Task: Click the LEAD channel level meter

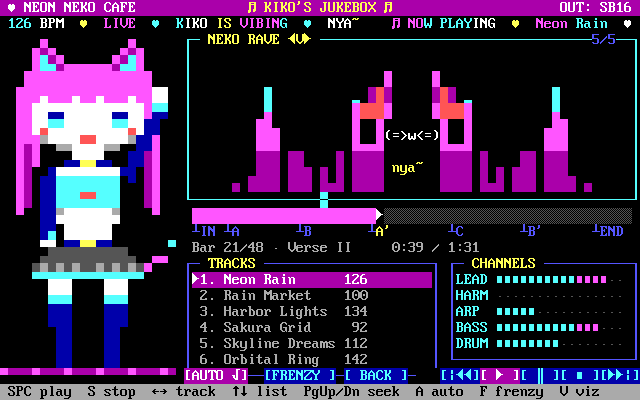Action: coord(560,280)
